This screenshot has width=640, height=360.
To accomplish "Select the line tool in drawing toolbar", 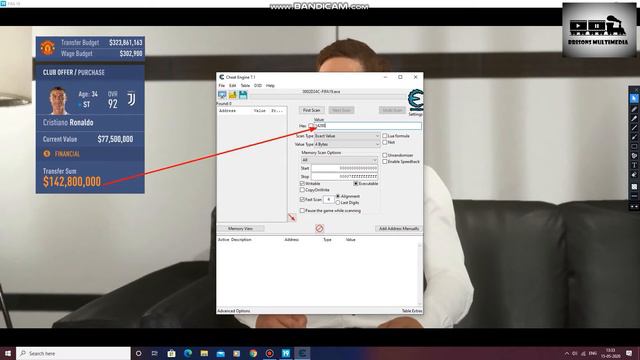I will pos(634,128).
